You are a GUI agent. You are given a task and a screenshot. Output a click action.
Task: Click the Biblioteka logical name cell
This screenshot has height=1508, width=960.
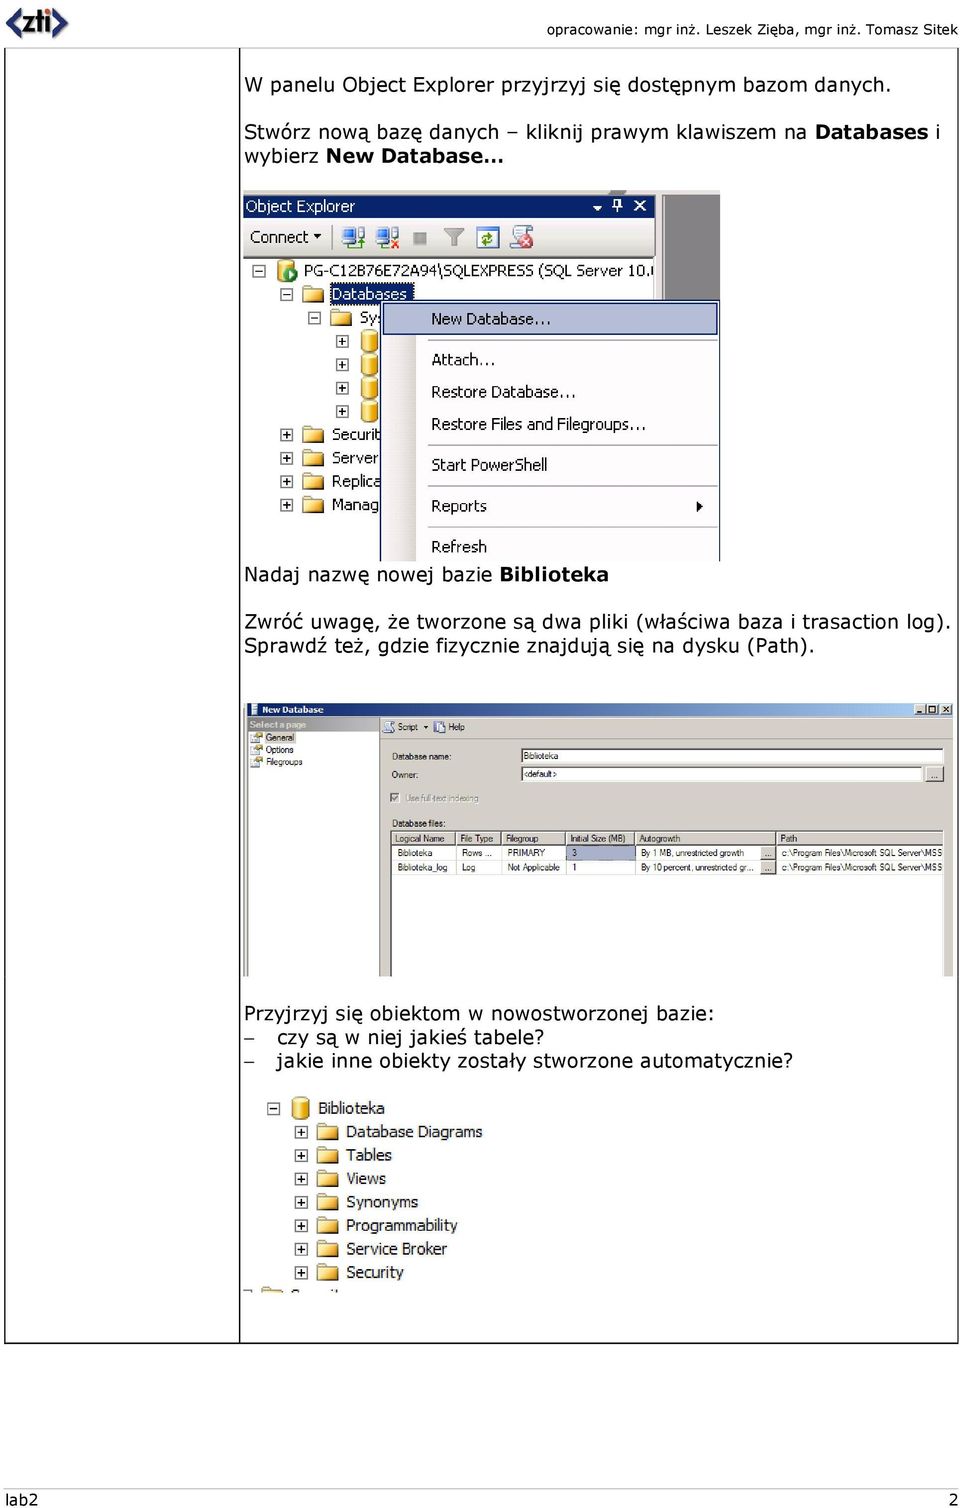click(423, 853)
